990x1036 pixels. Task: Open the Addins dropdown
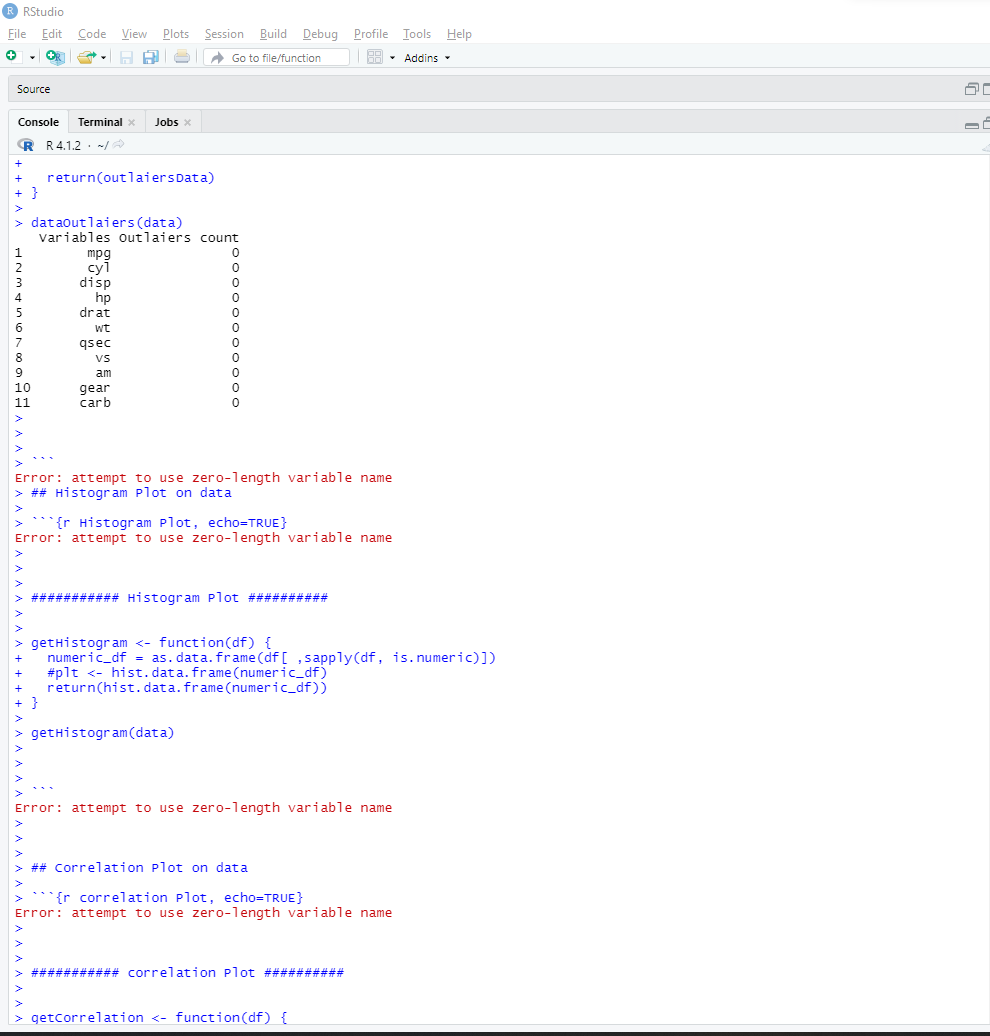coord(424,57)
